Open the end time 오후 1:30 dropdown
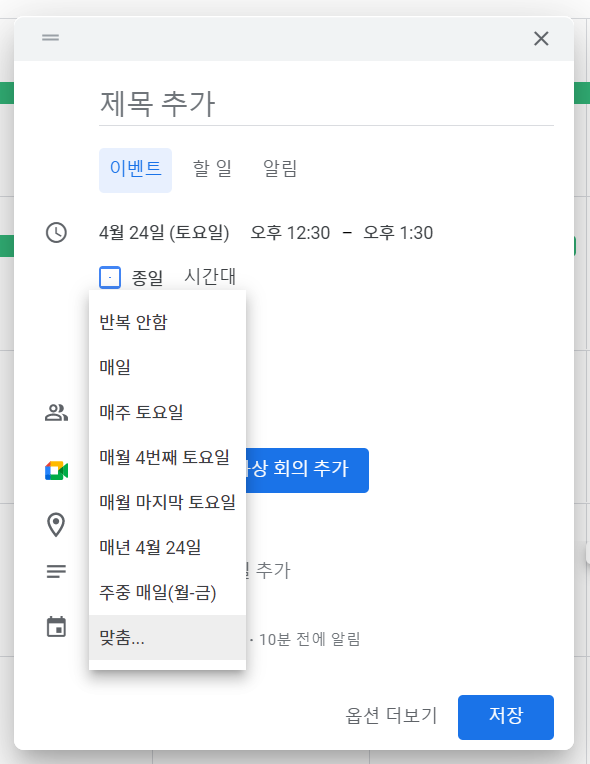590x764 pixels. click(x=398, y=233)
